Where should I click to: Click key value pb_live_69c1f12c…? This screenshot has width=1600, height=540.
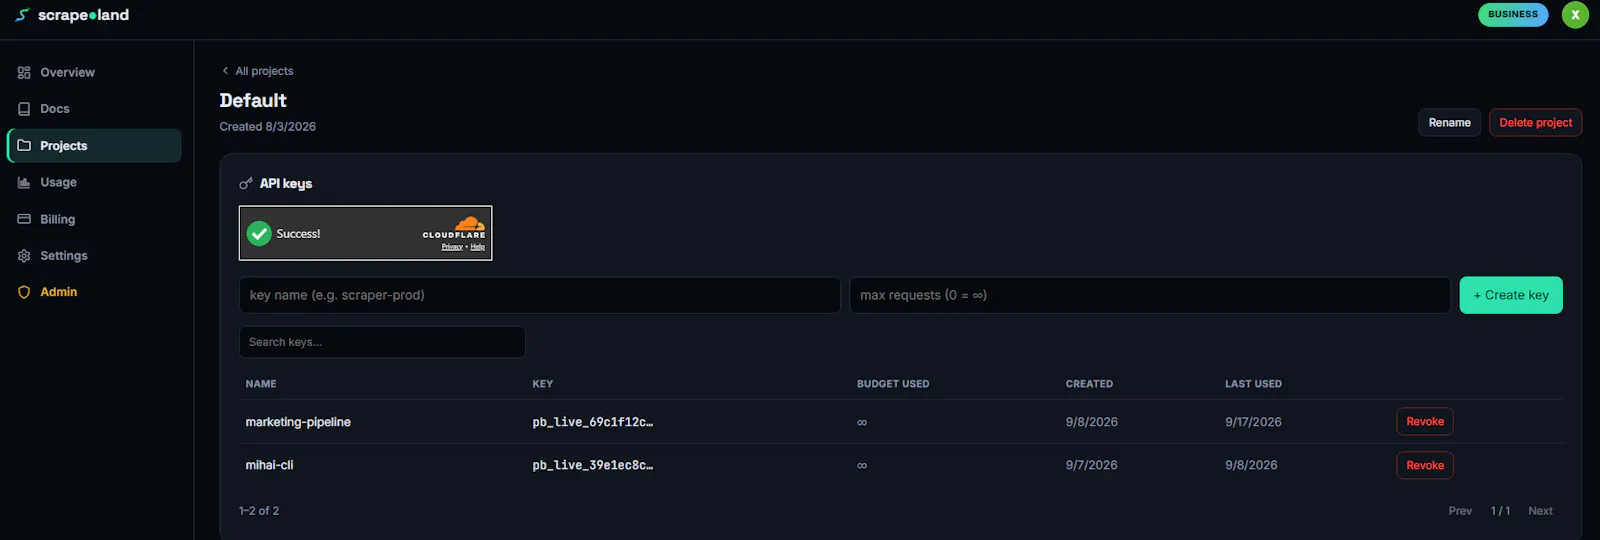pos(593,422)
